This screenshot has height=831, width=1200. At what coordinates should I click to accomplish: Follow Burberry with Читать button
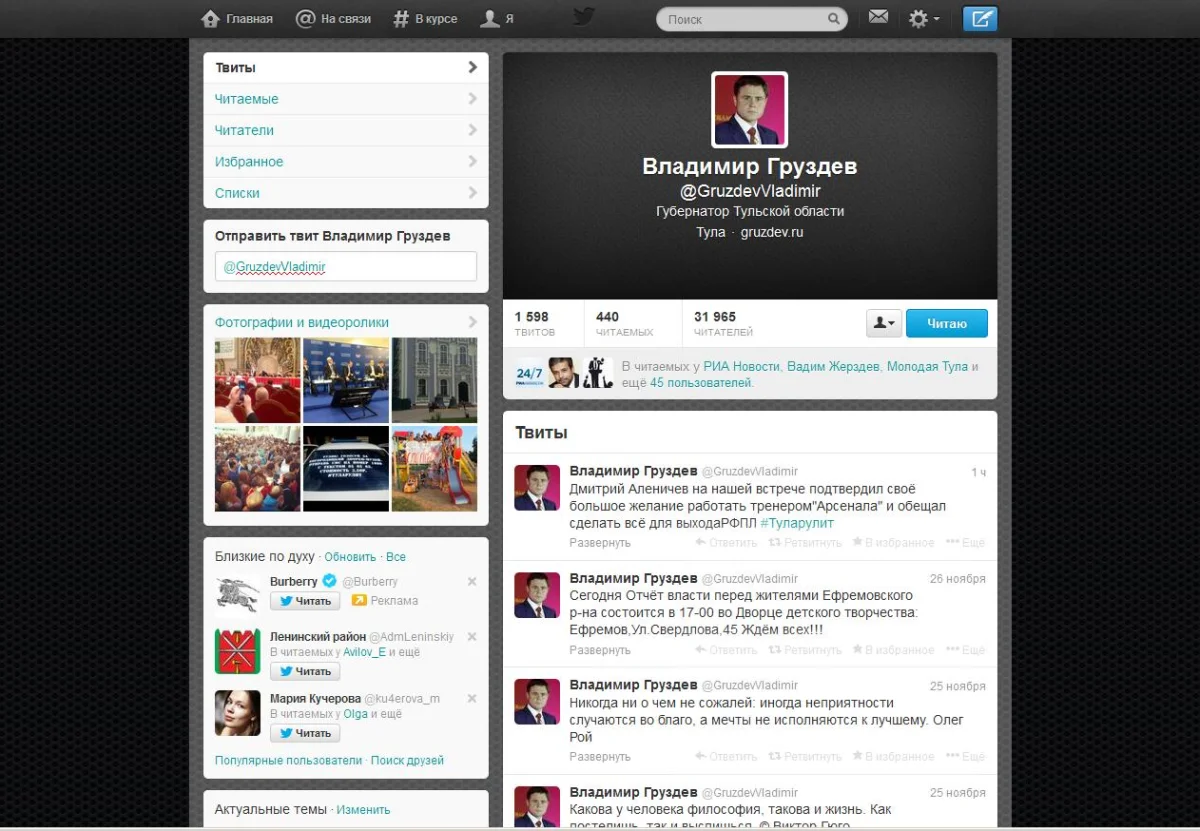point(305,601)
